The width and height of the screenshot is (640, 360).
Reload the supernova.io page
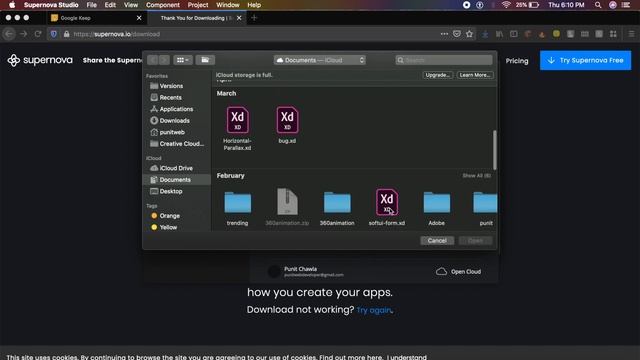pyautogui.click(x=38, y=34)
